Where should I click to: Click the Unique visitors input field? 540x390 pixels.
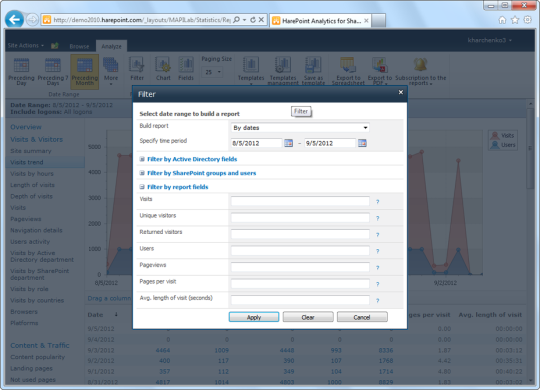pos(300,217)
